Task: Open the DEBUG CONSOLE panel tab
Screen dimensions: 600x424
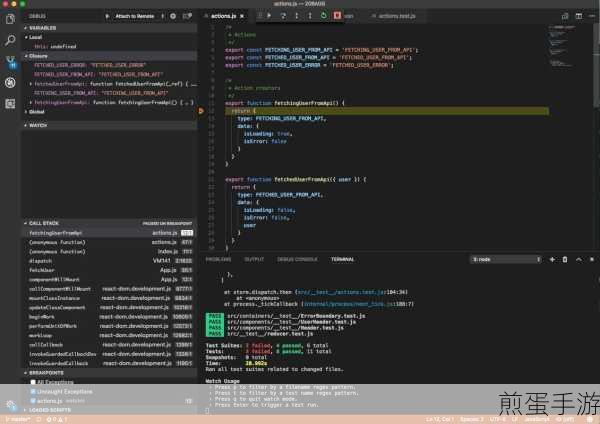Action: click(x=297, y=259)
